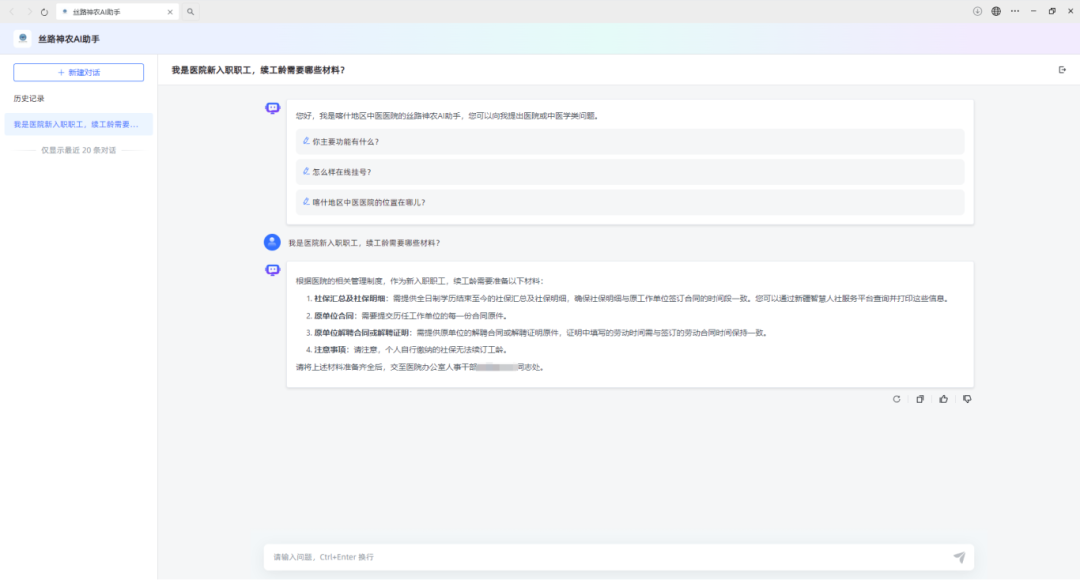The width and height of the screenshot is (1080, 580).
Task: Click the exit icon in chat header
Action: point(1062,70)
